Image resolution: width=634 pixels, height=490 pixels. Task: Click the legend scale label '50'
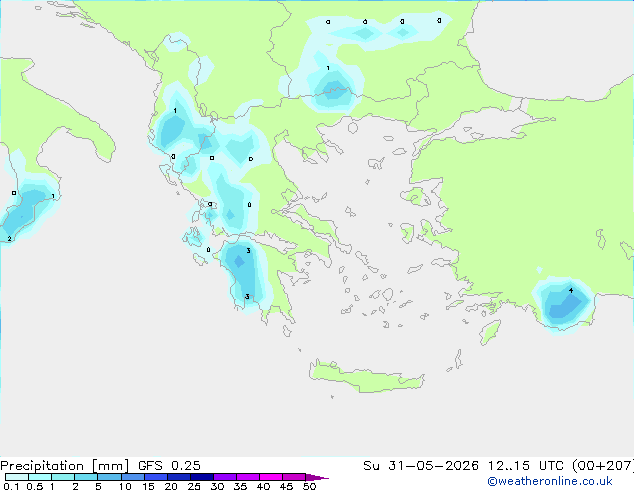click(x=309, y=486)
